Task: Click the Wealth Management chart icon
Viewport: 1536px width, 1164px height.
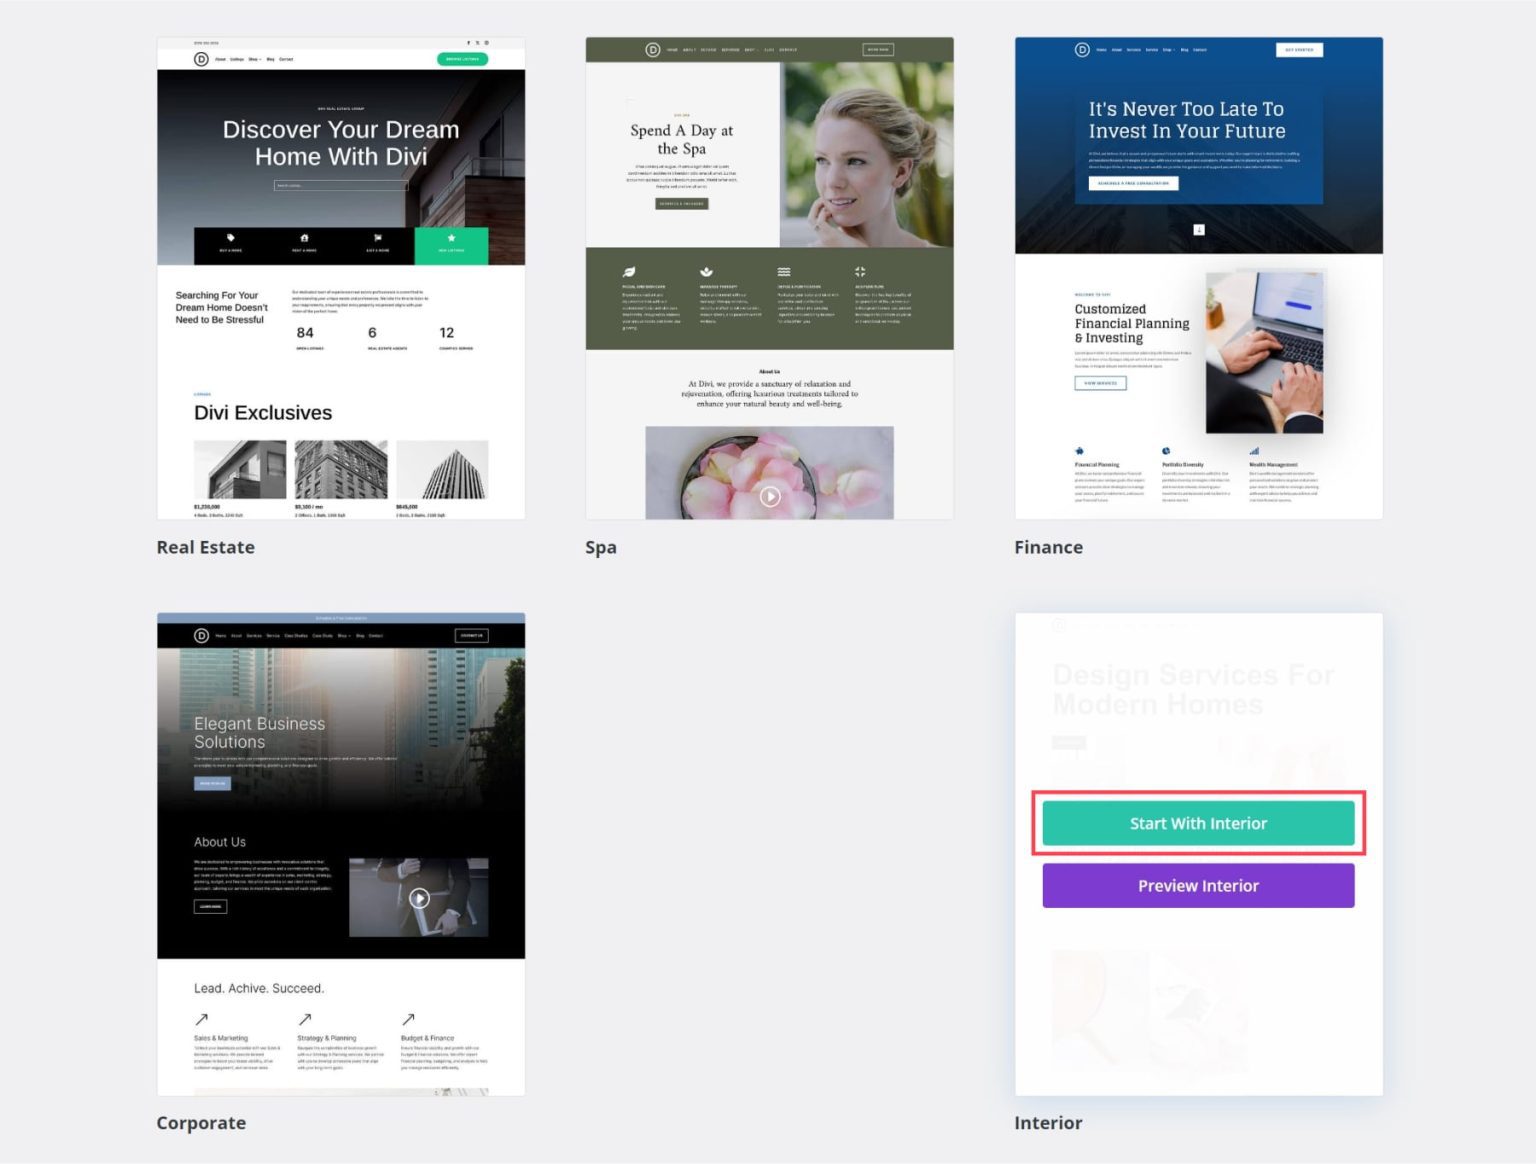Action: click(x=1253, y=450)
